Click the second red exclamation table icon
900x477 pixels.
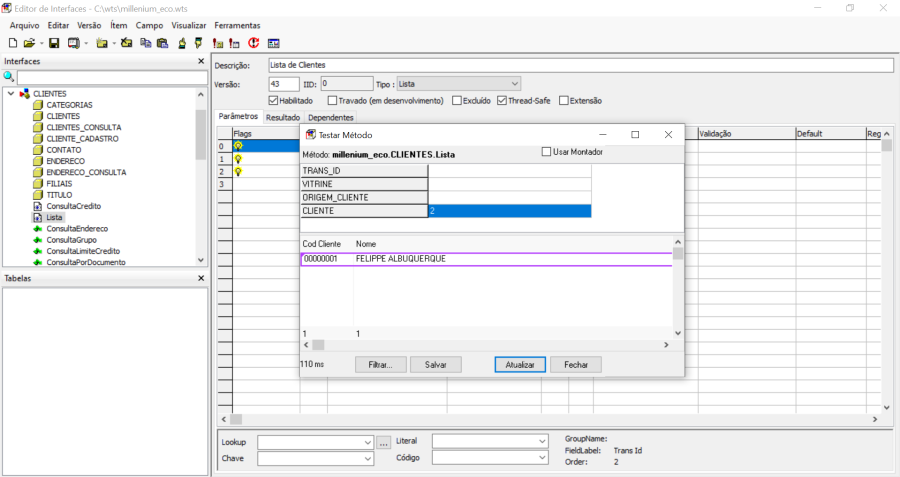[x=234, y=43]
